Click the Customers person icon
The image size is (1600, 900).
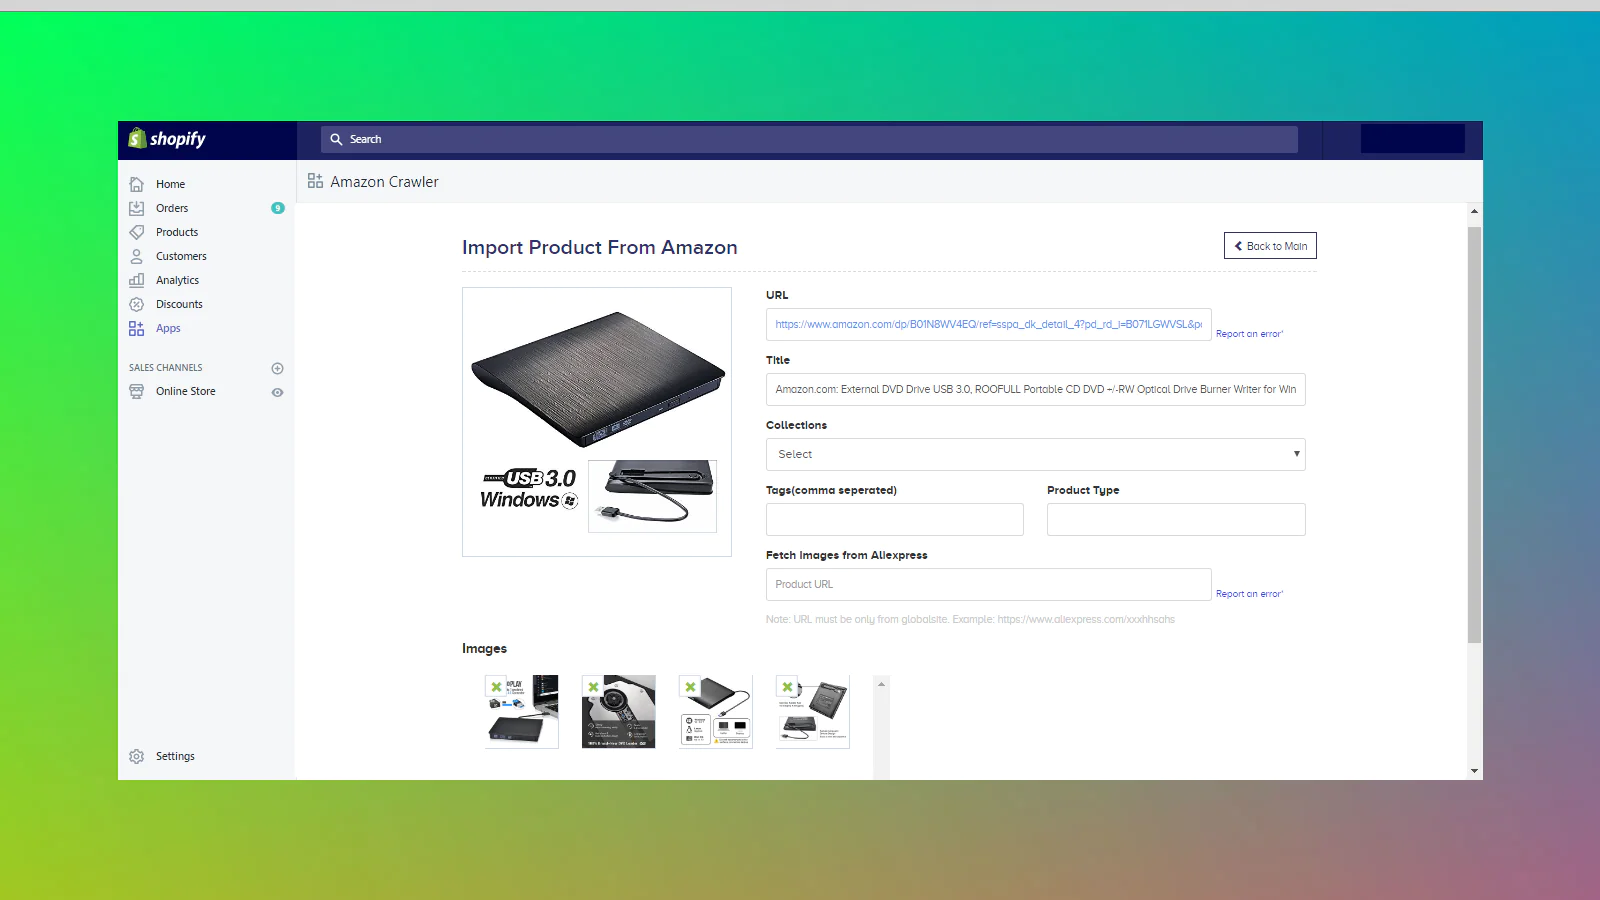pos(137,256)
